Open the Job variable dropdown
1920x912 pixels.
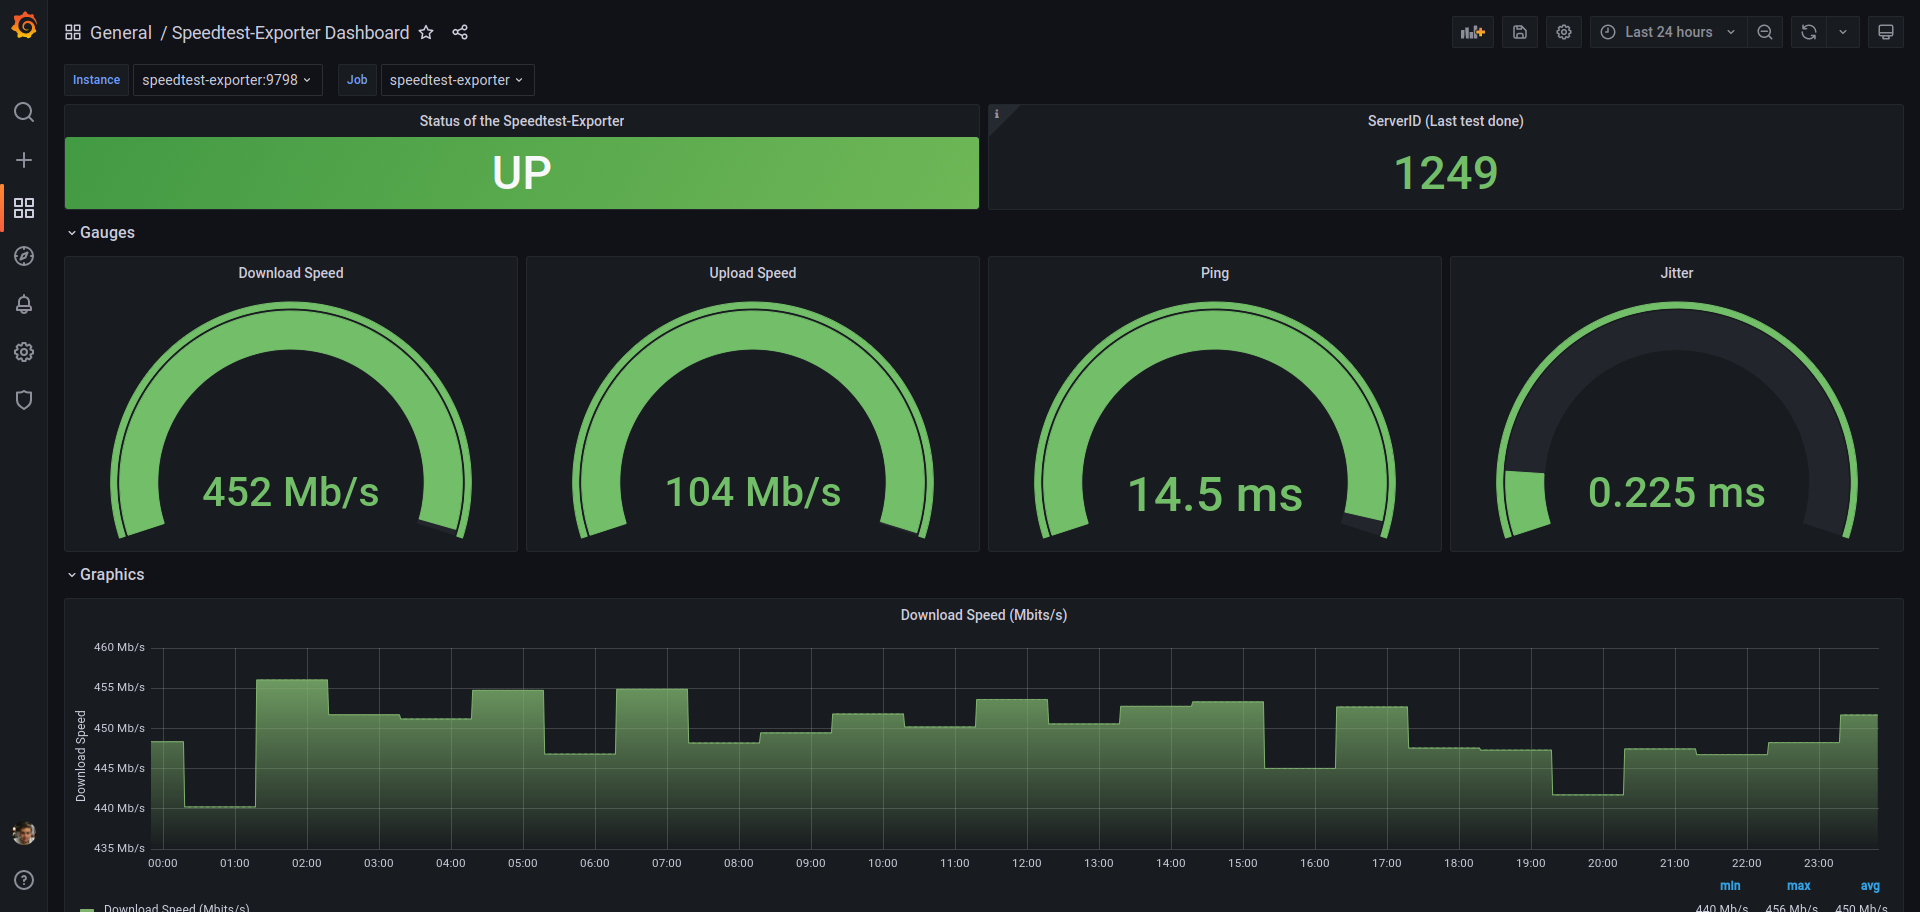point(458,80)
